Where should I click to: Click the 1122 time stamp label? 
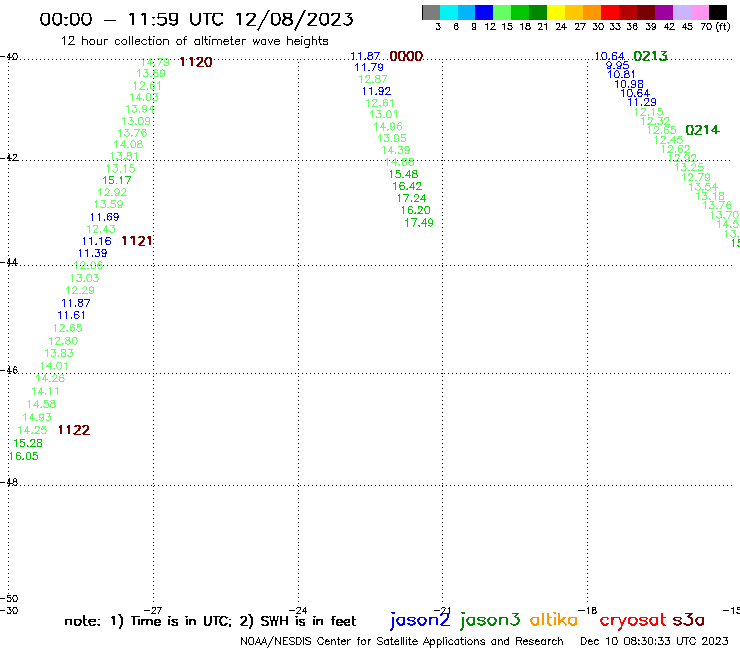point(74,430)
